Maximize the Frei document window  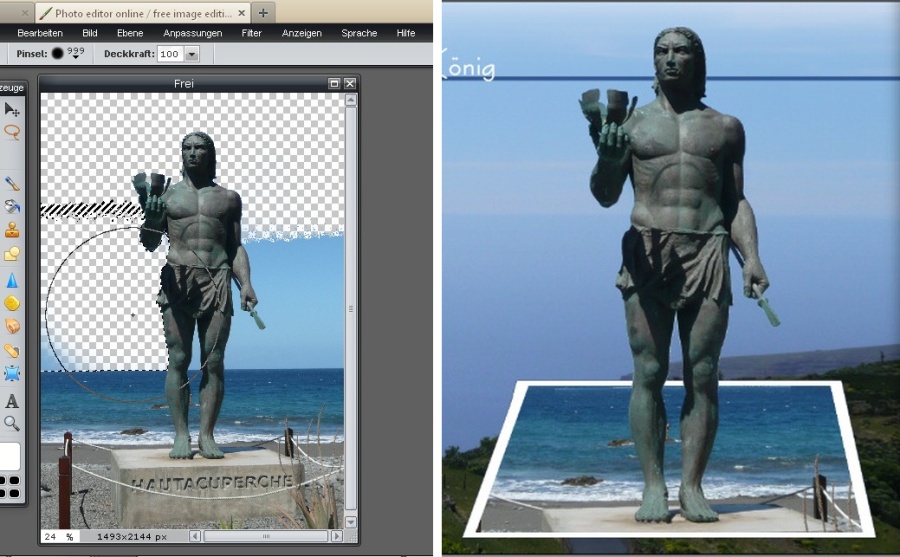point(334,84)
